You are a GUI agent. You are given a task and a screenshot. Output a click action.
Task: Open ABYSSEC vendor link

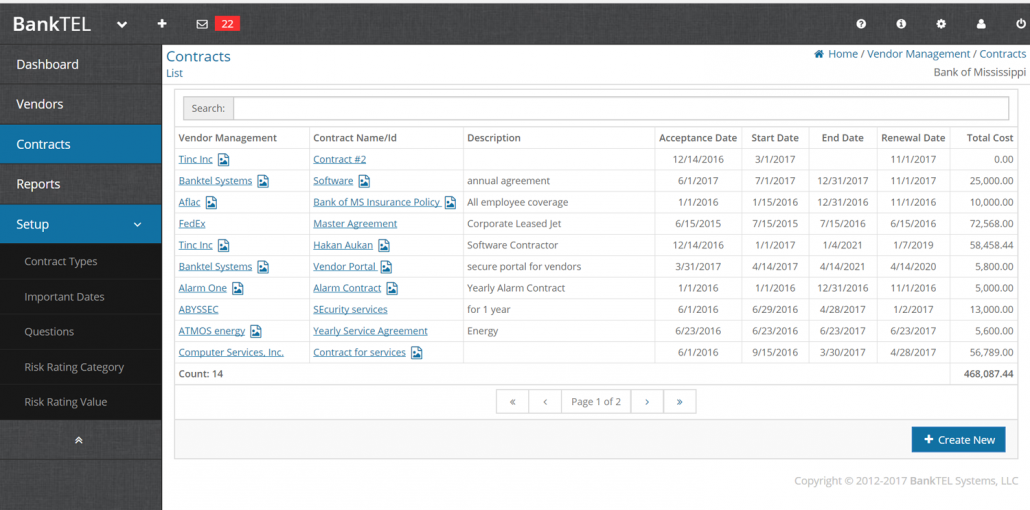coord(198,310)
